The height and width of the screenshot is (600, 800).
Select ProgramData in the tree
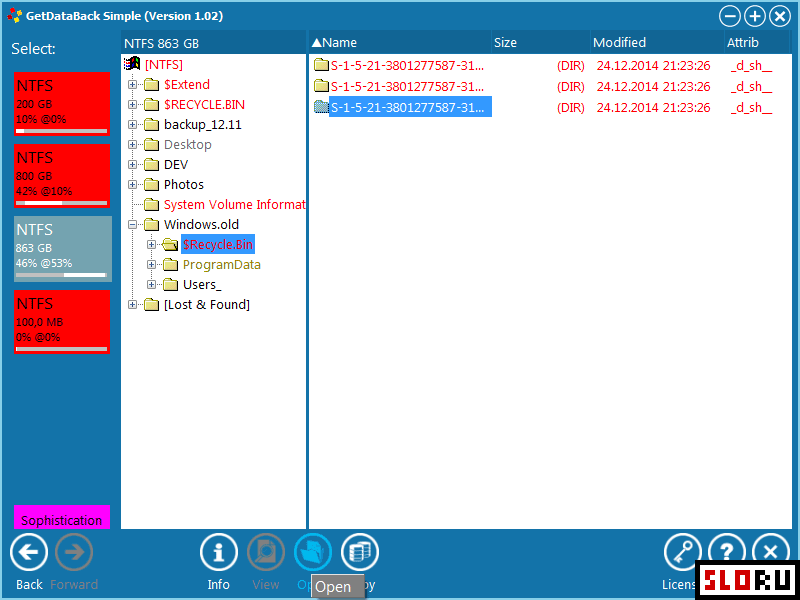[x=221, y=264]
